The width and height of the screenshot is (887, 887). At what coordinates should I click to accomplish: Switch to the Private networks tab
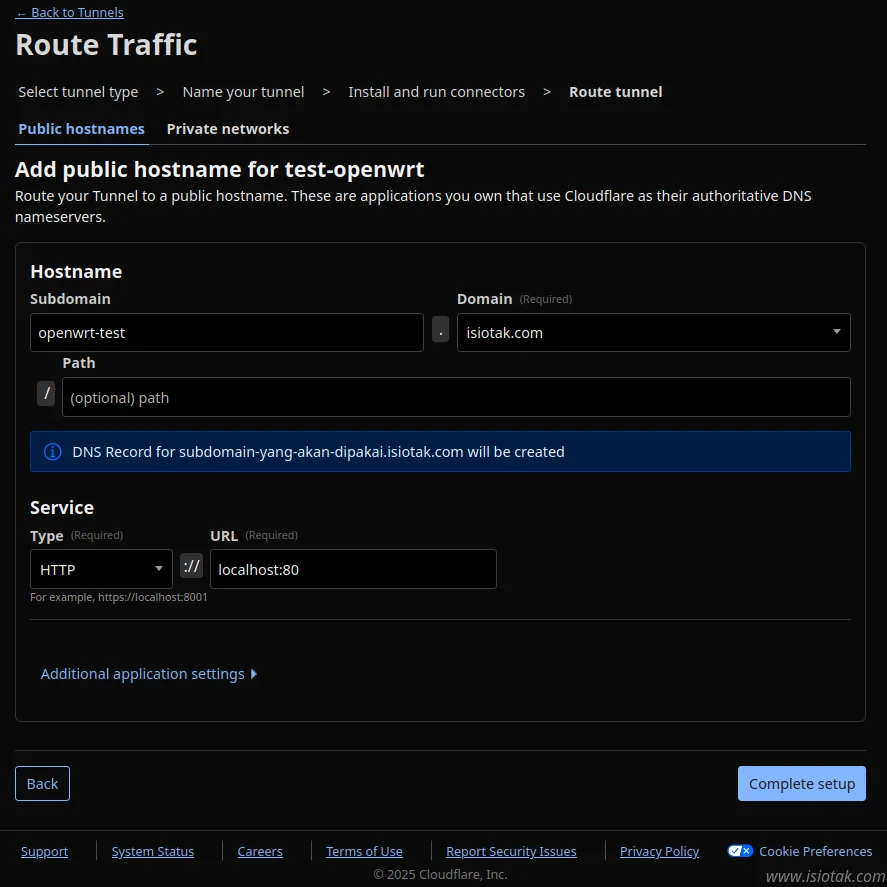(227, 129)
